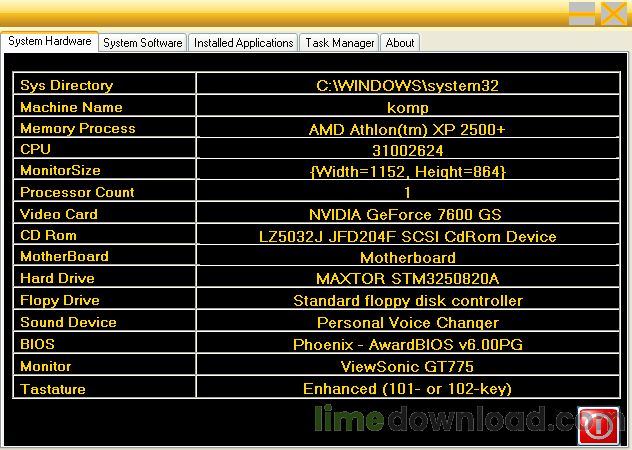
Task: Select ViewSonic GT775 value
Action: [x=407, y=365]
